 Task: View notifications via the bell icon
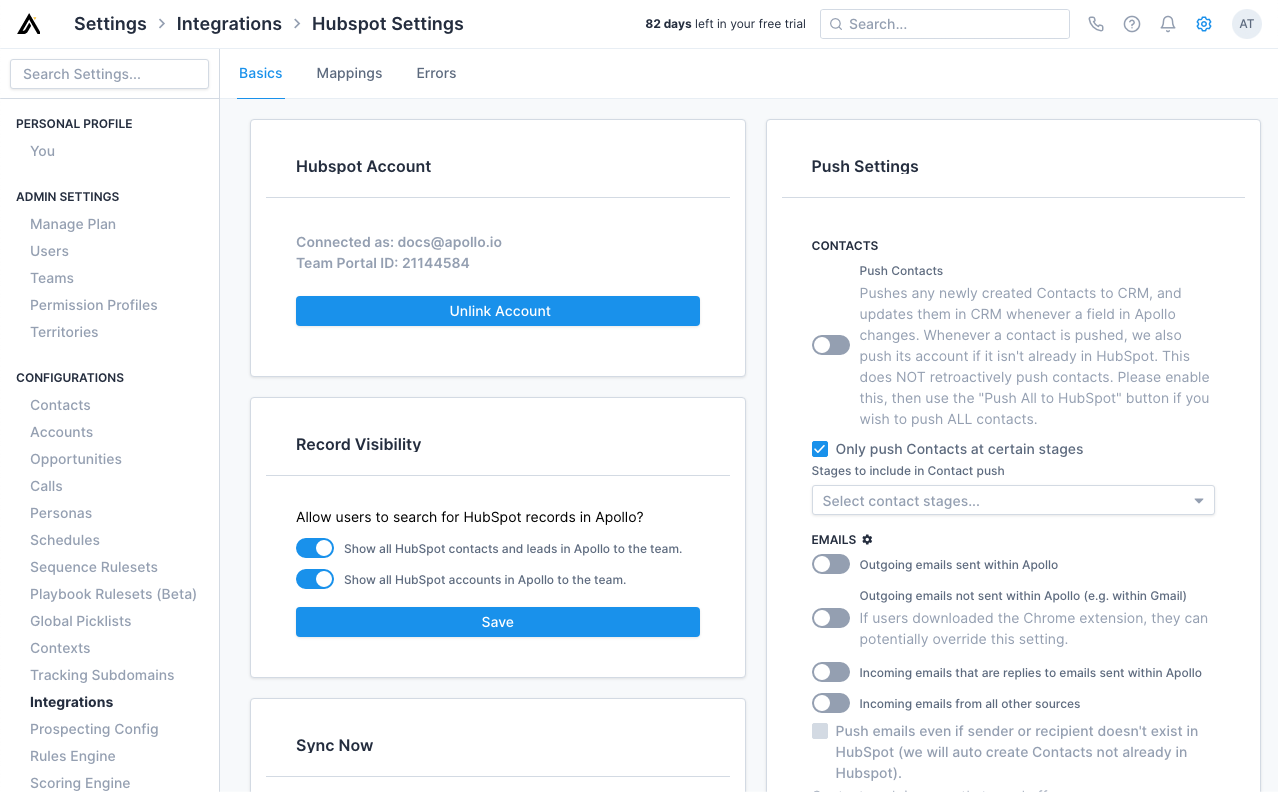pos(1167,23)
